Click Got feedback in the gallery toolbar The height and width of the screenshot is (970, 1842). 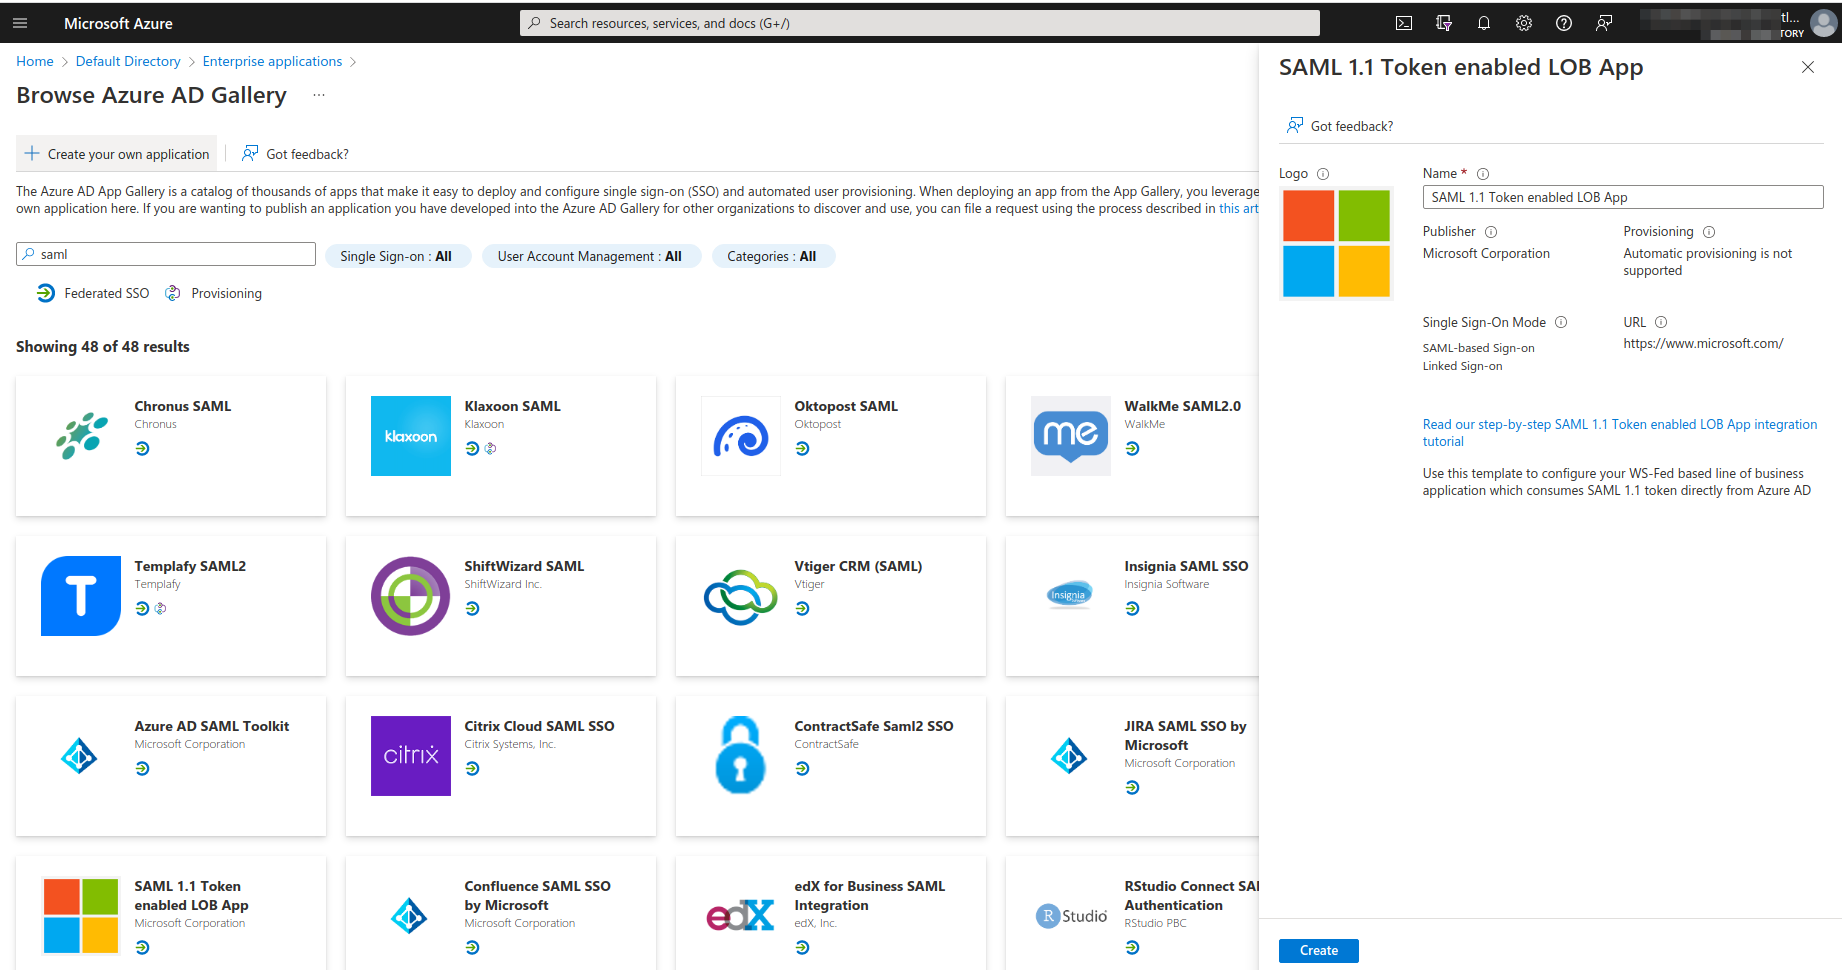pos(296,154)
